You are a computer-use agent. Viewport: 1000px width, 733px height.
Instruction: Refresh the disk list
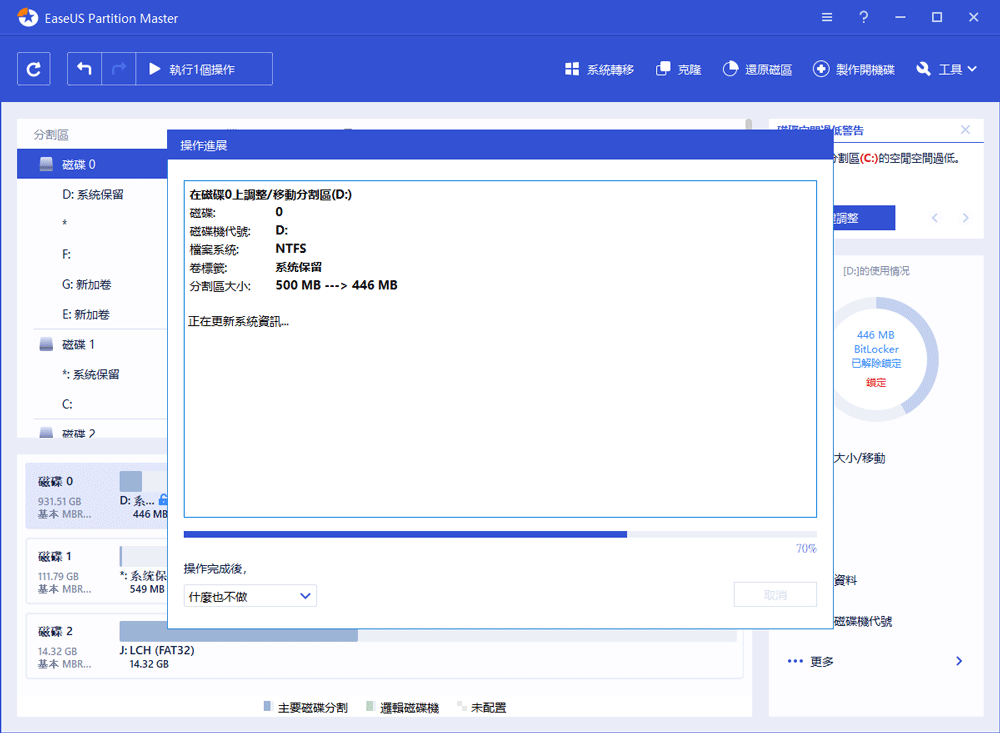pyautogui.click(x=33, y=68)
